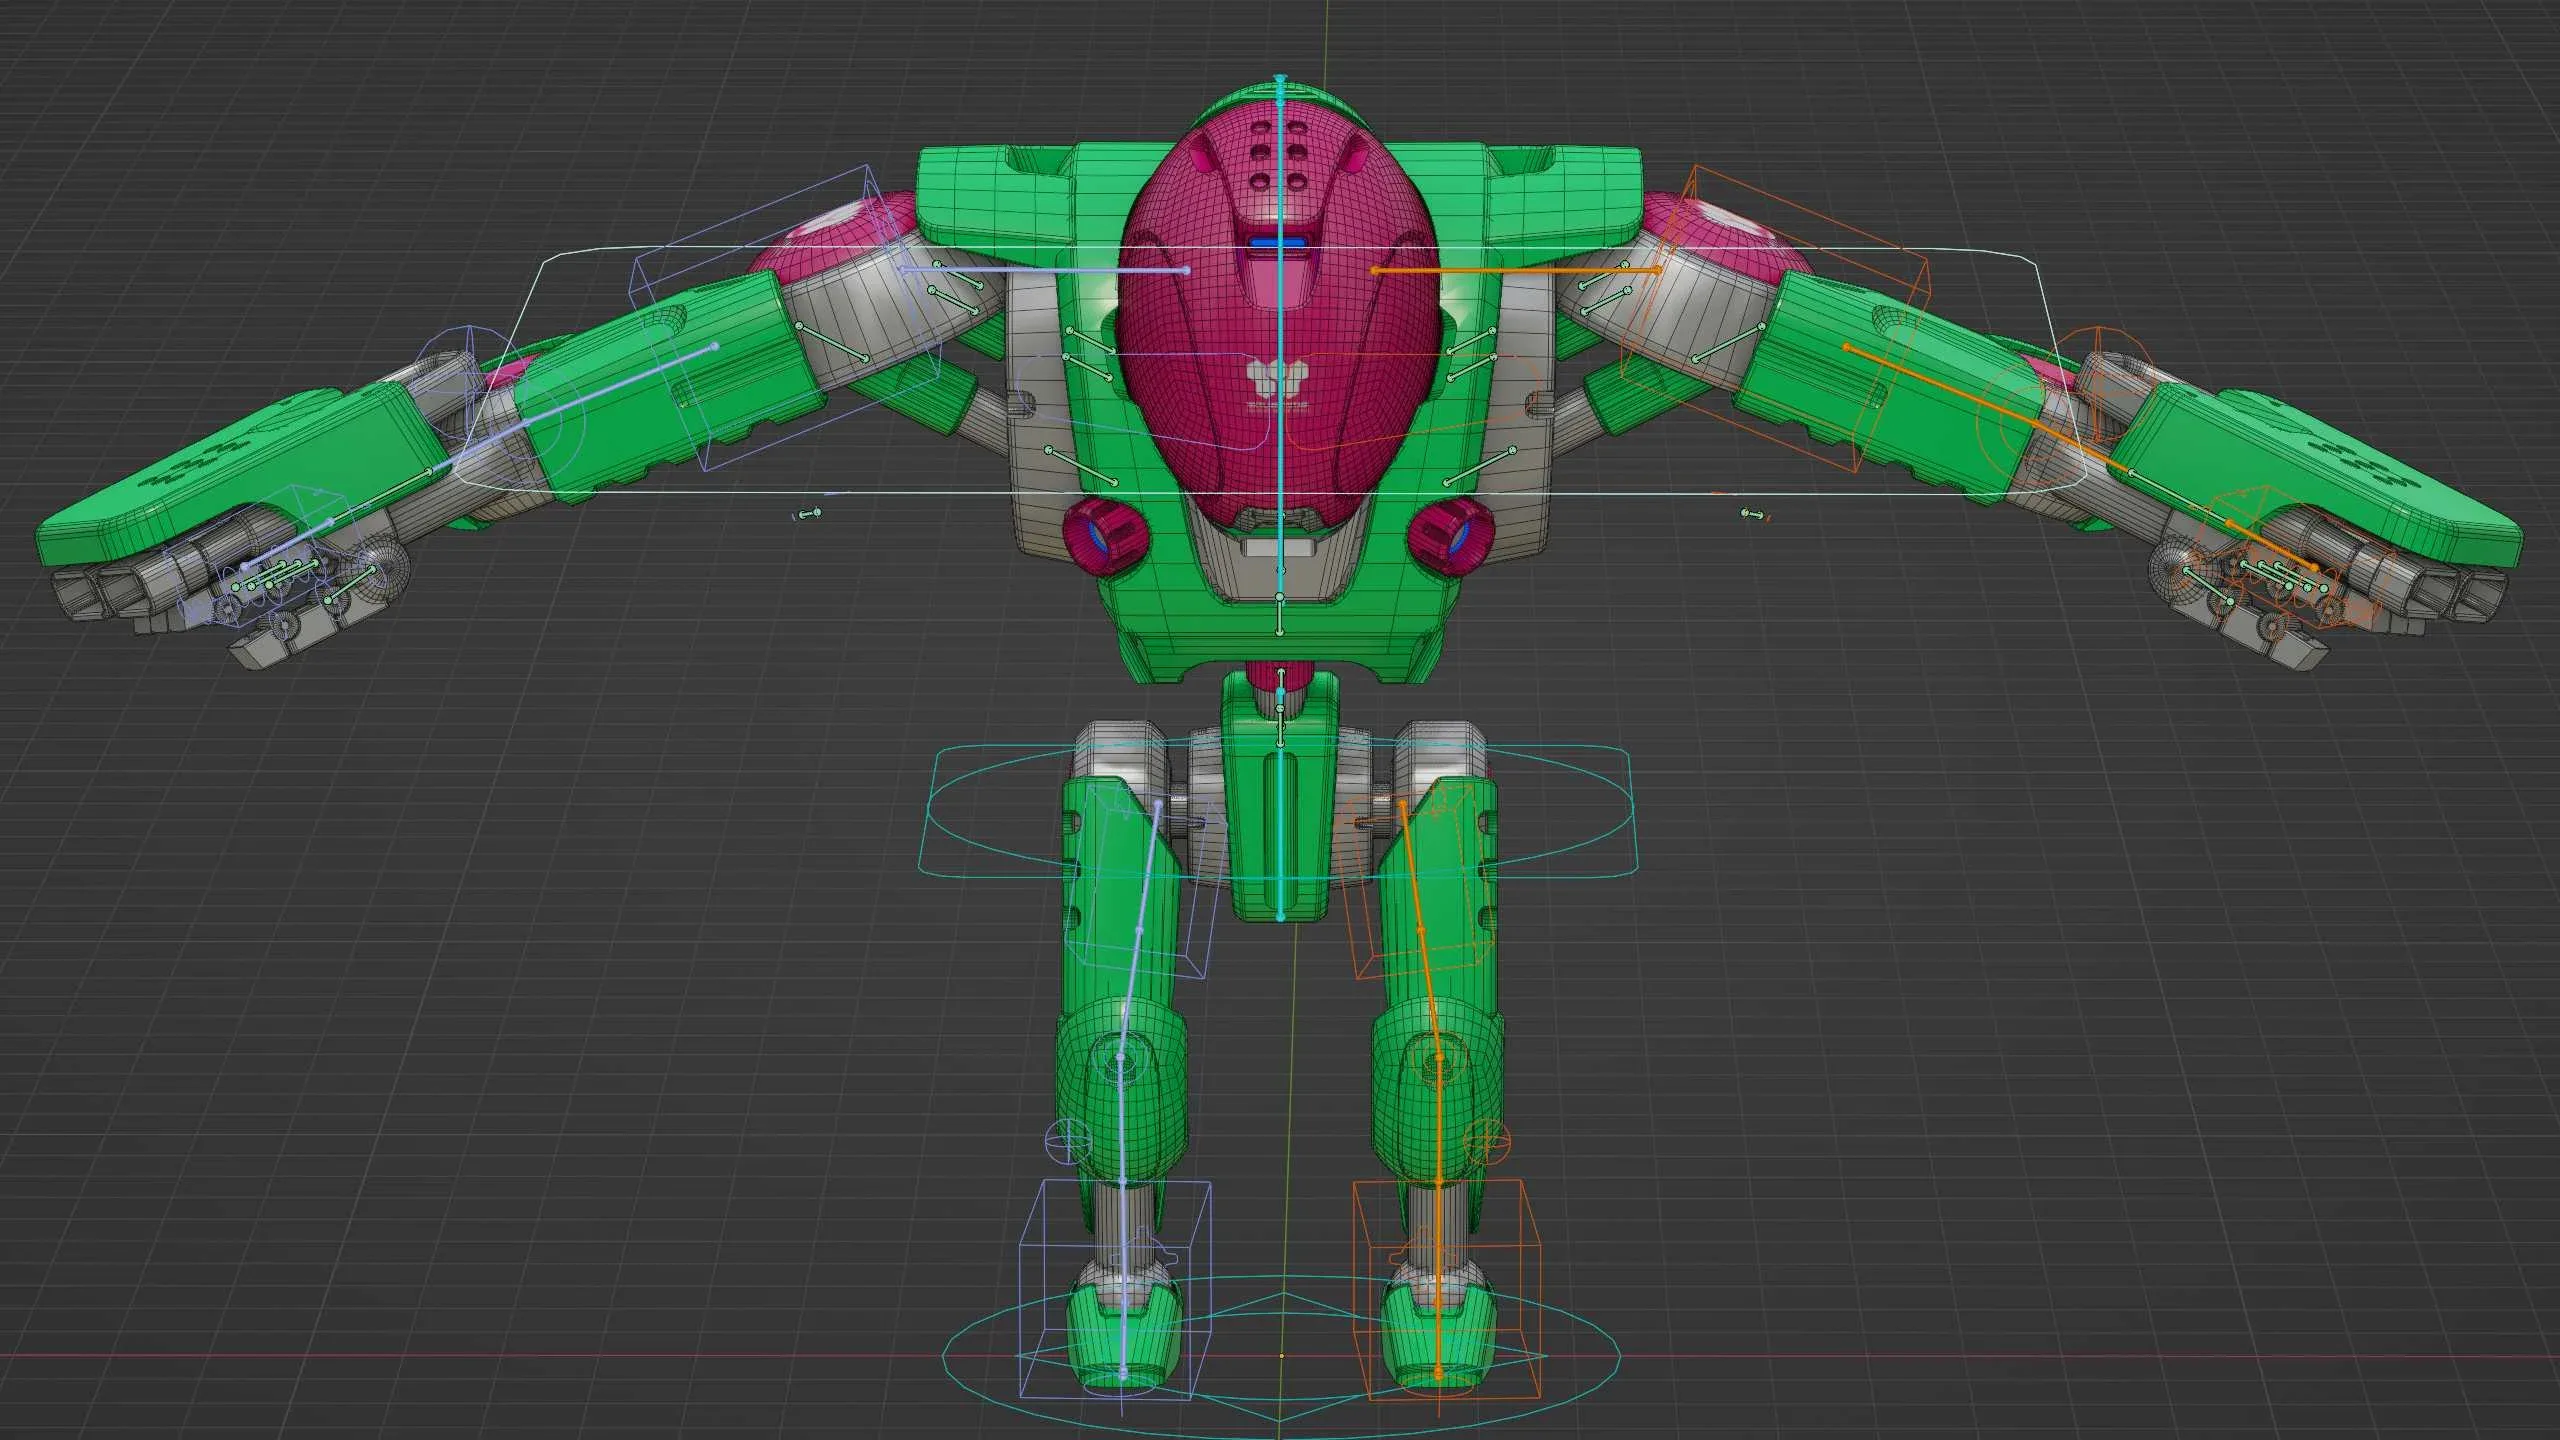
Task: Select the orange sphere widget beside the knee
Action: tap(1487, 1141)
